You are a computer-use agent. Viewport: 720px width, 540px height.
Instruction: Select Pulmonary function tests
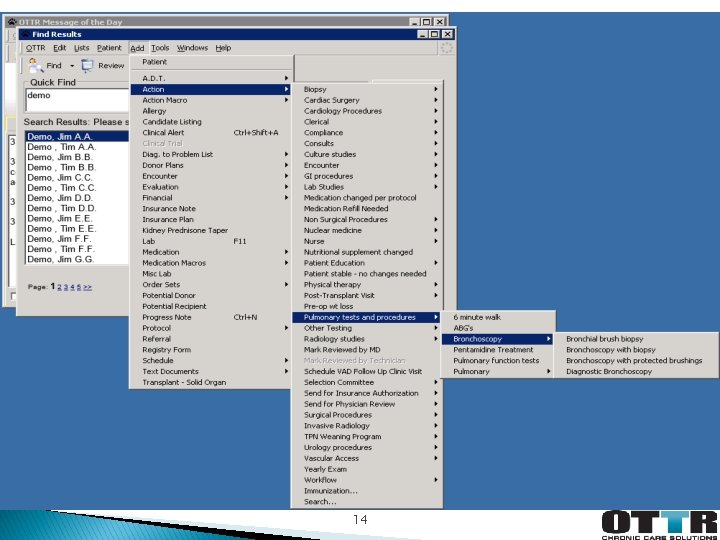click(497, 361)
